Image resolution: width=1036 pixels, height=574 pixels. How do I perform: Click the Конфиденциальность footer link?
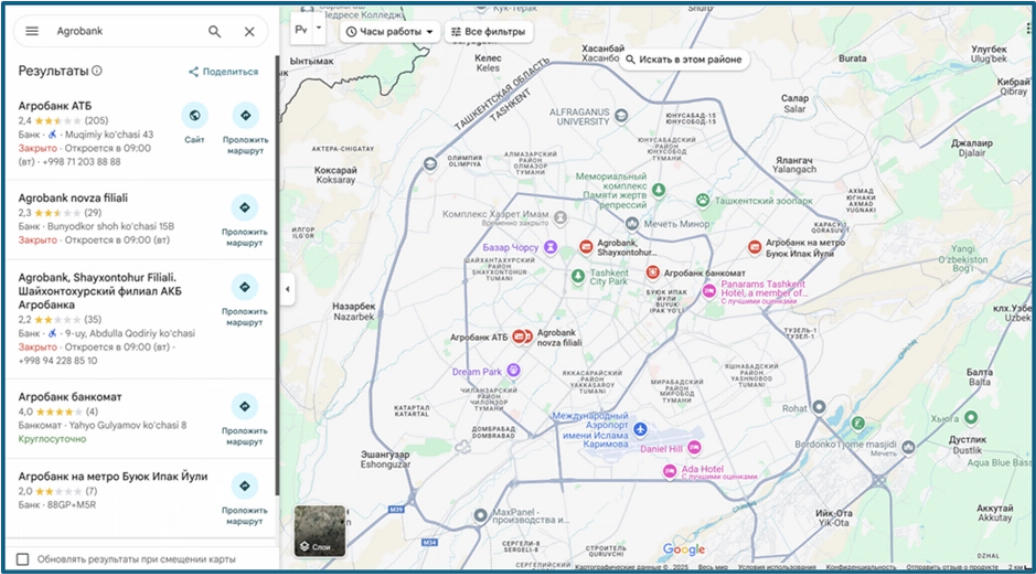coord(861,567)
